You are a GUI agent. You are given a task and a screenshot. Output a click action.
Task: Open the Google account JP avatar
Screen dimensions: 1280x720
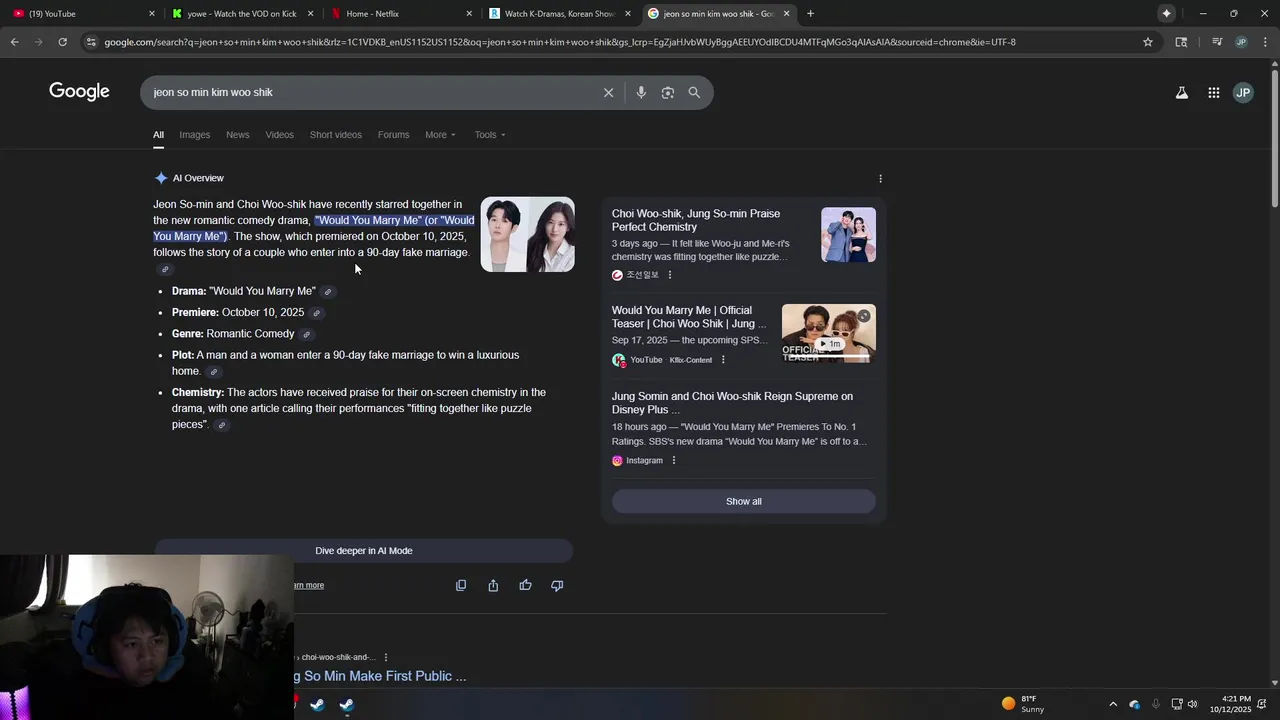pos(1243,92)
